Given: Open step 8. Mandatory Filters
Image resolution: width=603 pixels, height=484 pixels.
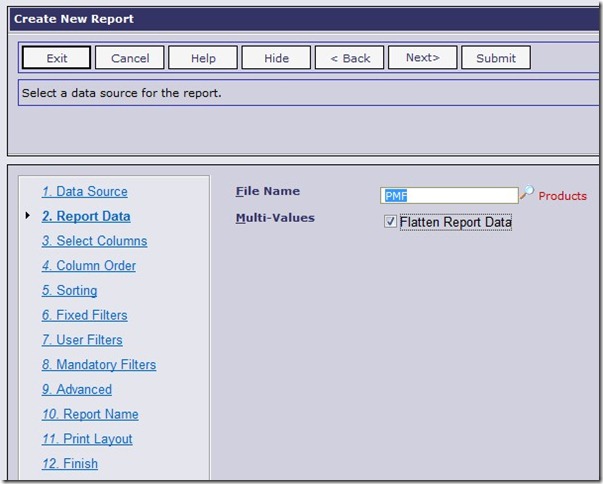Looking at the screenshot, I should 99,365.
